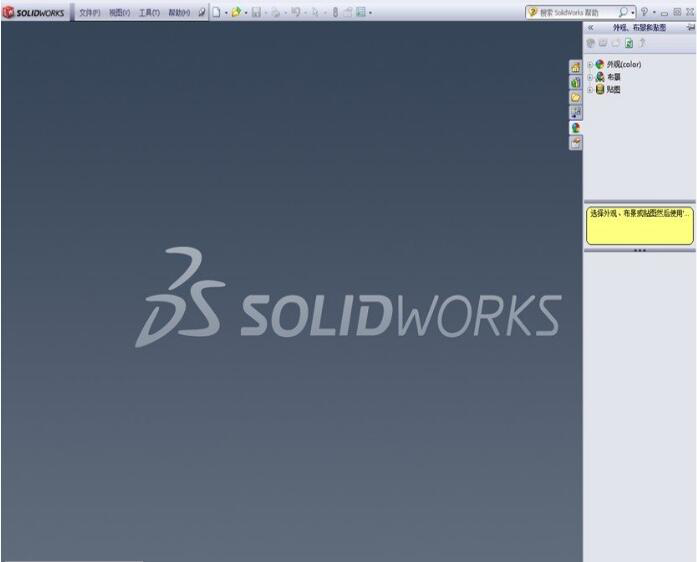697x562 pixels.
Task: Open the 文件(F) menu
Action: coord(89,13)
